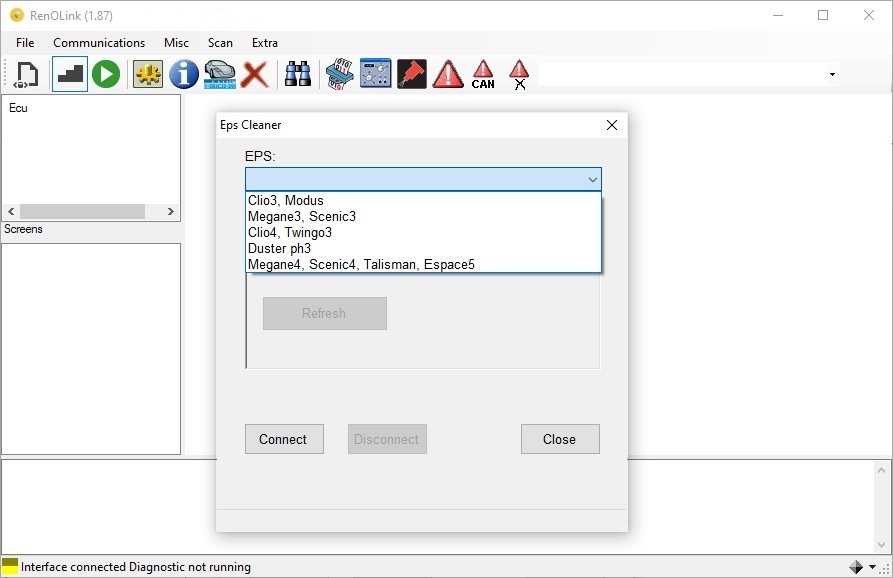Click the staircase steps toolbar icon

coord(70,74)
